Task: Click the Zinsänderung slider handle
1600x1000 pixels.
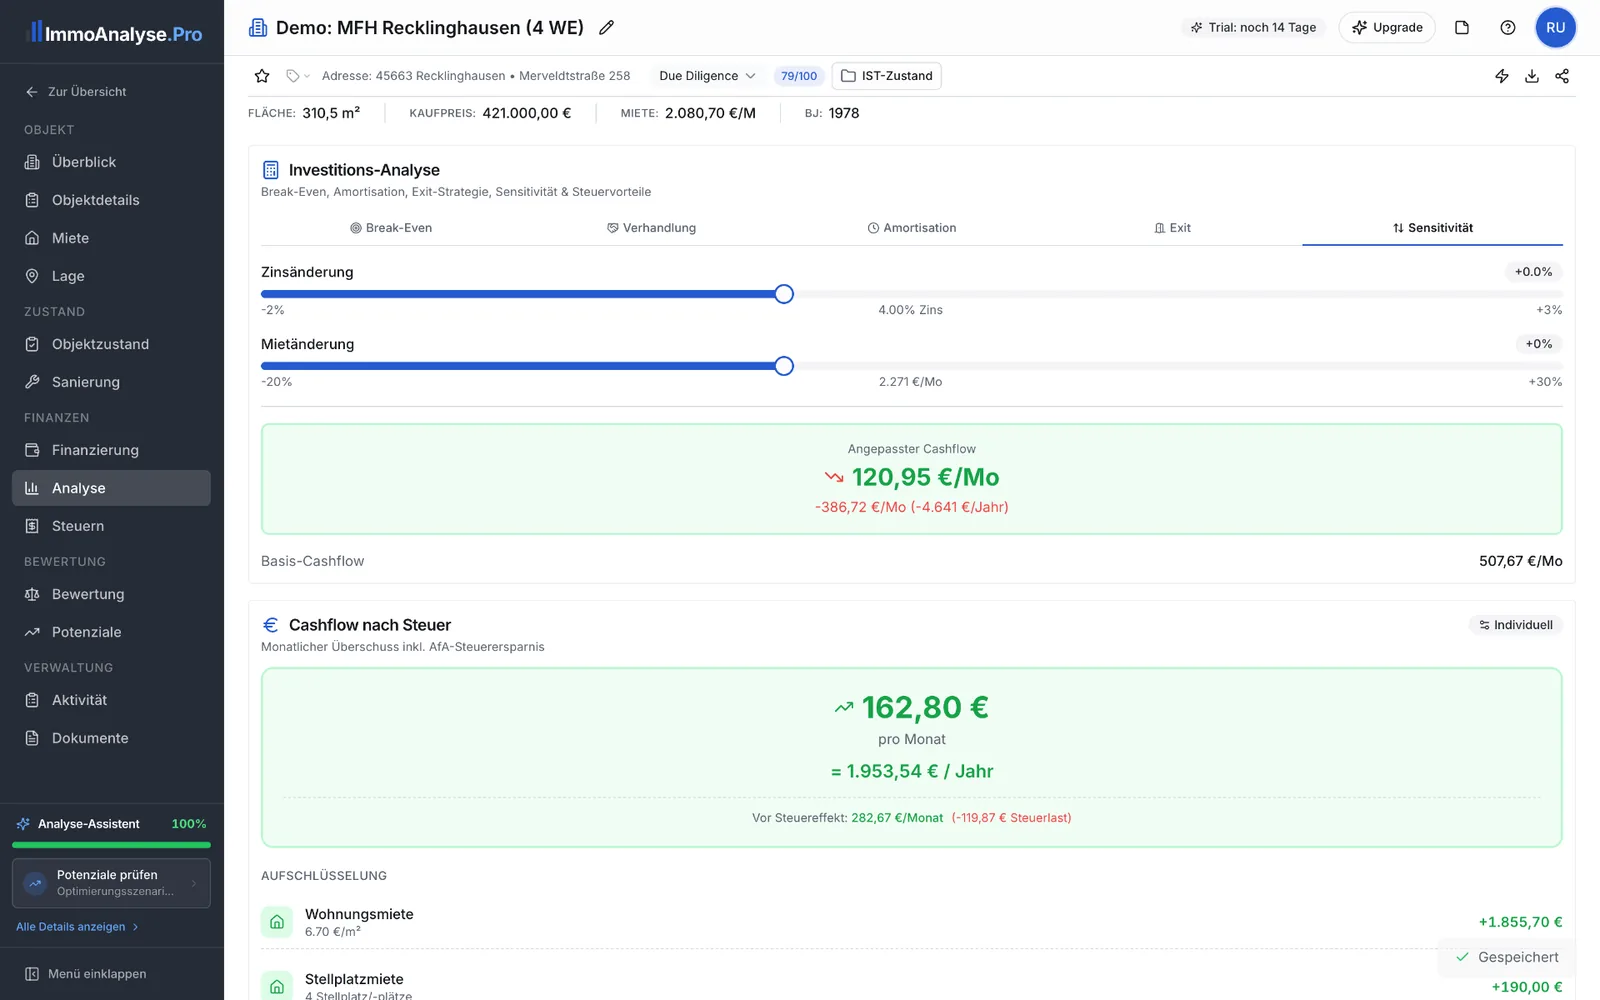Action: (784, 294)
